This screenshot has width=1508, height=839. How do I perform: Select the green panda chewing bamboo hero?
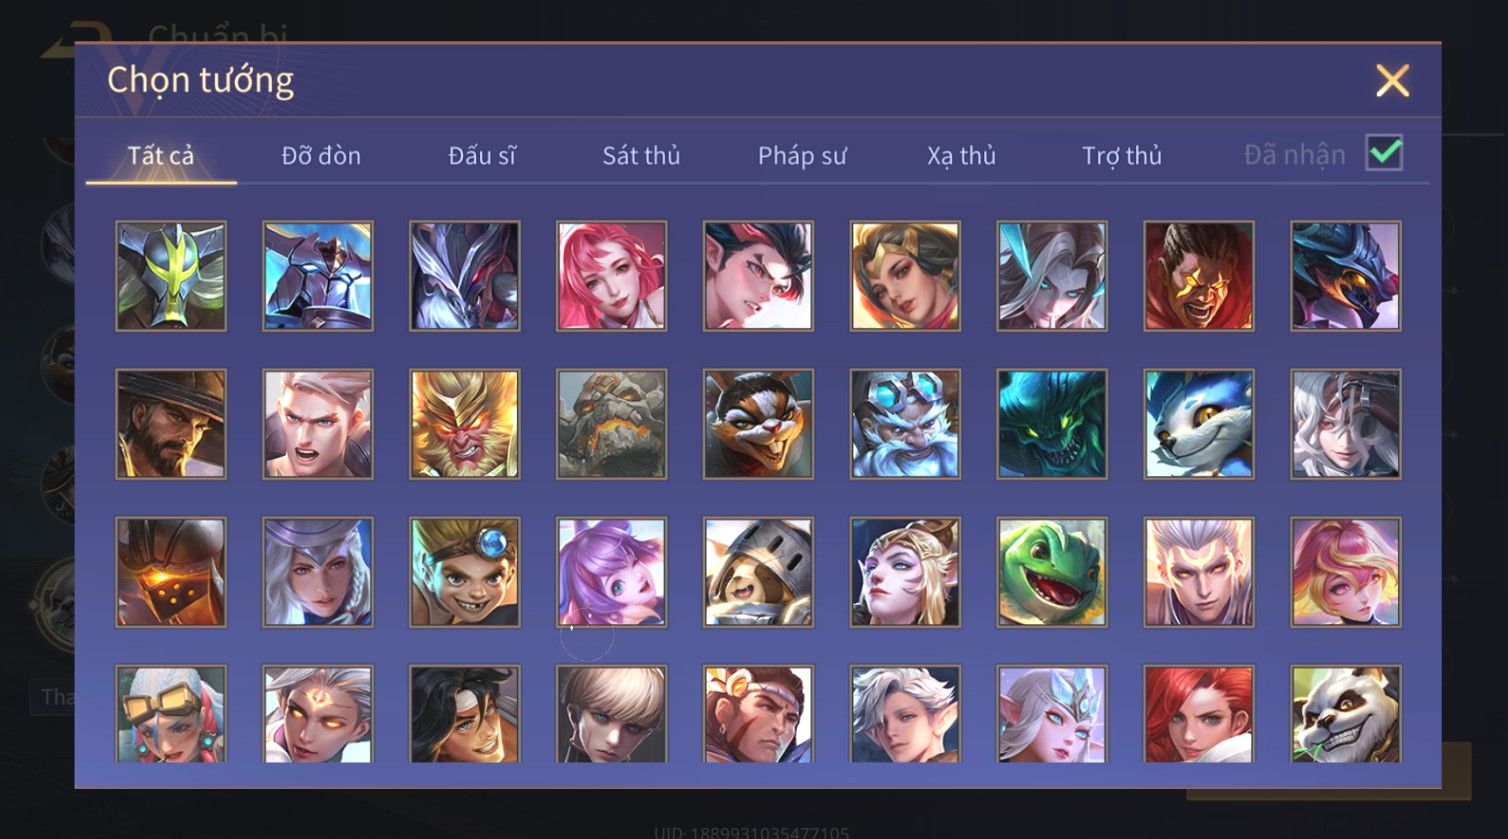point(1346,714)
